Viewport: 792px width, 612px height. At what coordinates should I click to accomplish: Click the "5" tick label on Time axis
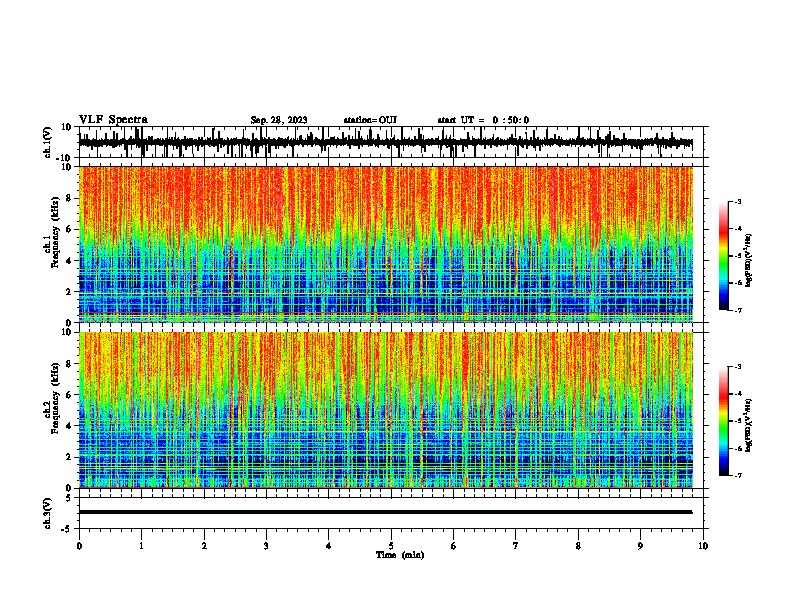391,546
